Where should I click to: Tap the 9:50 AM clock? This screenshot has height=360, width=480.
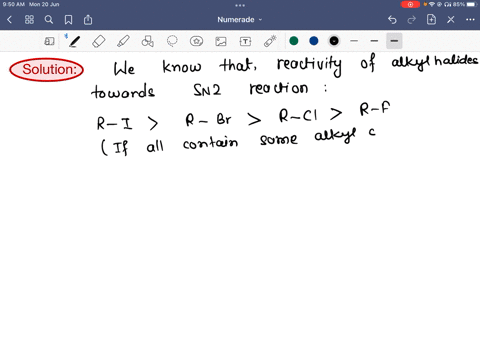pos(13,4)
